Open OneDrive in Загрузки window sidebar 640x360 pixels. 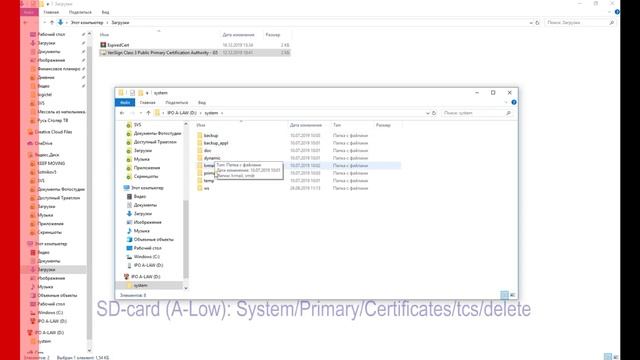[43, 144]
